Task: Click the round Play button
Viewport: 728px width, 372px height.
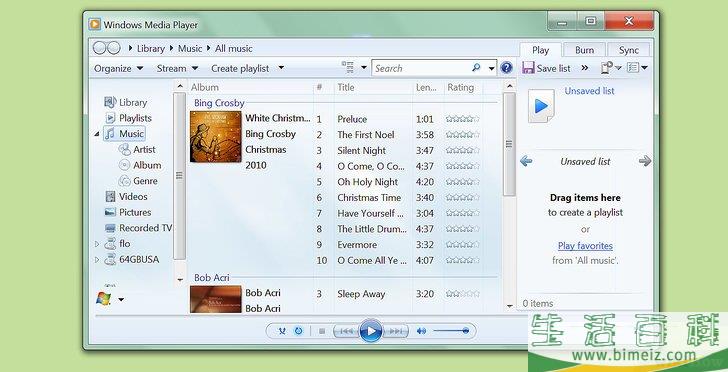Action: pyautogui.click(x=370, y=331)
